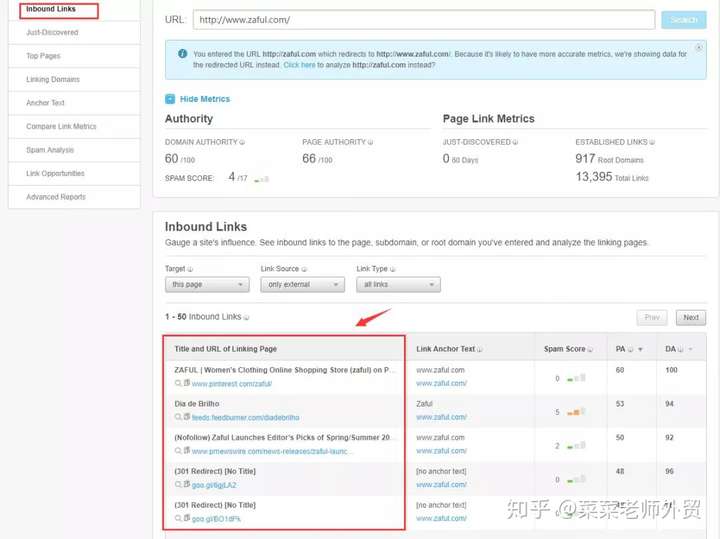Click page icon beside pinterest.com URL
The height and width of the screenshot is (539, 720).
click(x=187, y=383)
